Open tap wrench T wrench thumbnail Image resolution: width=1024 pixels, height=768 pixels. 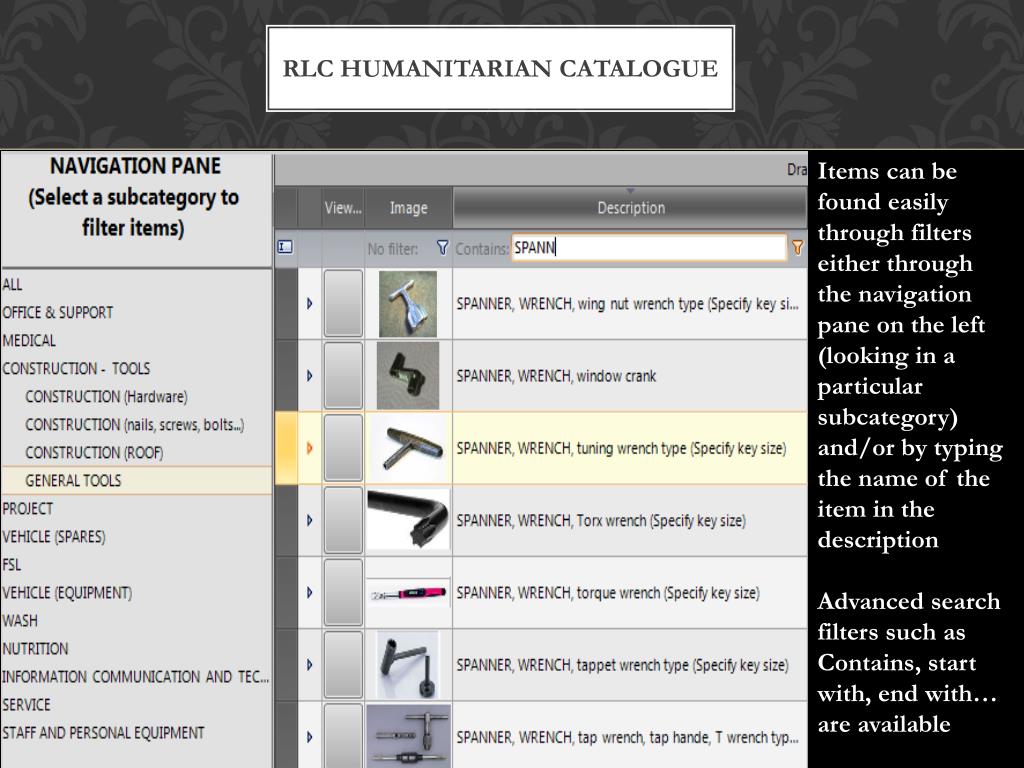[x=408, y=736]
